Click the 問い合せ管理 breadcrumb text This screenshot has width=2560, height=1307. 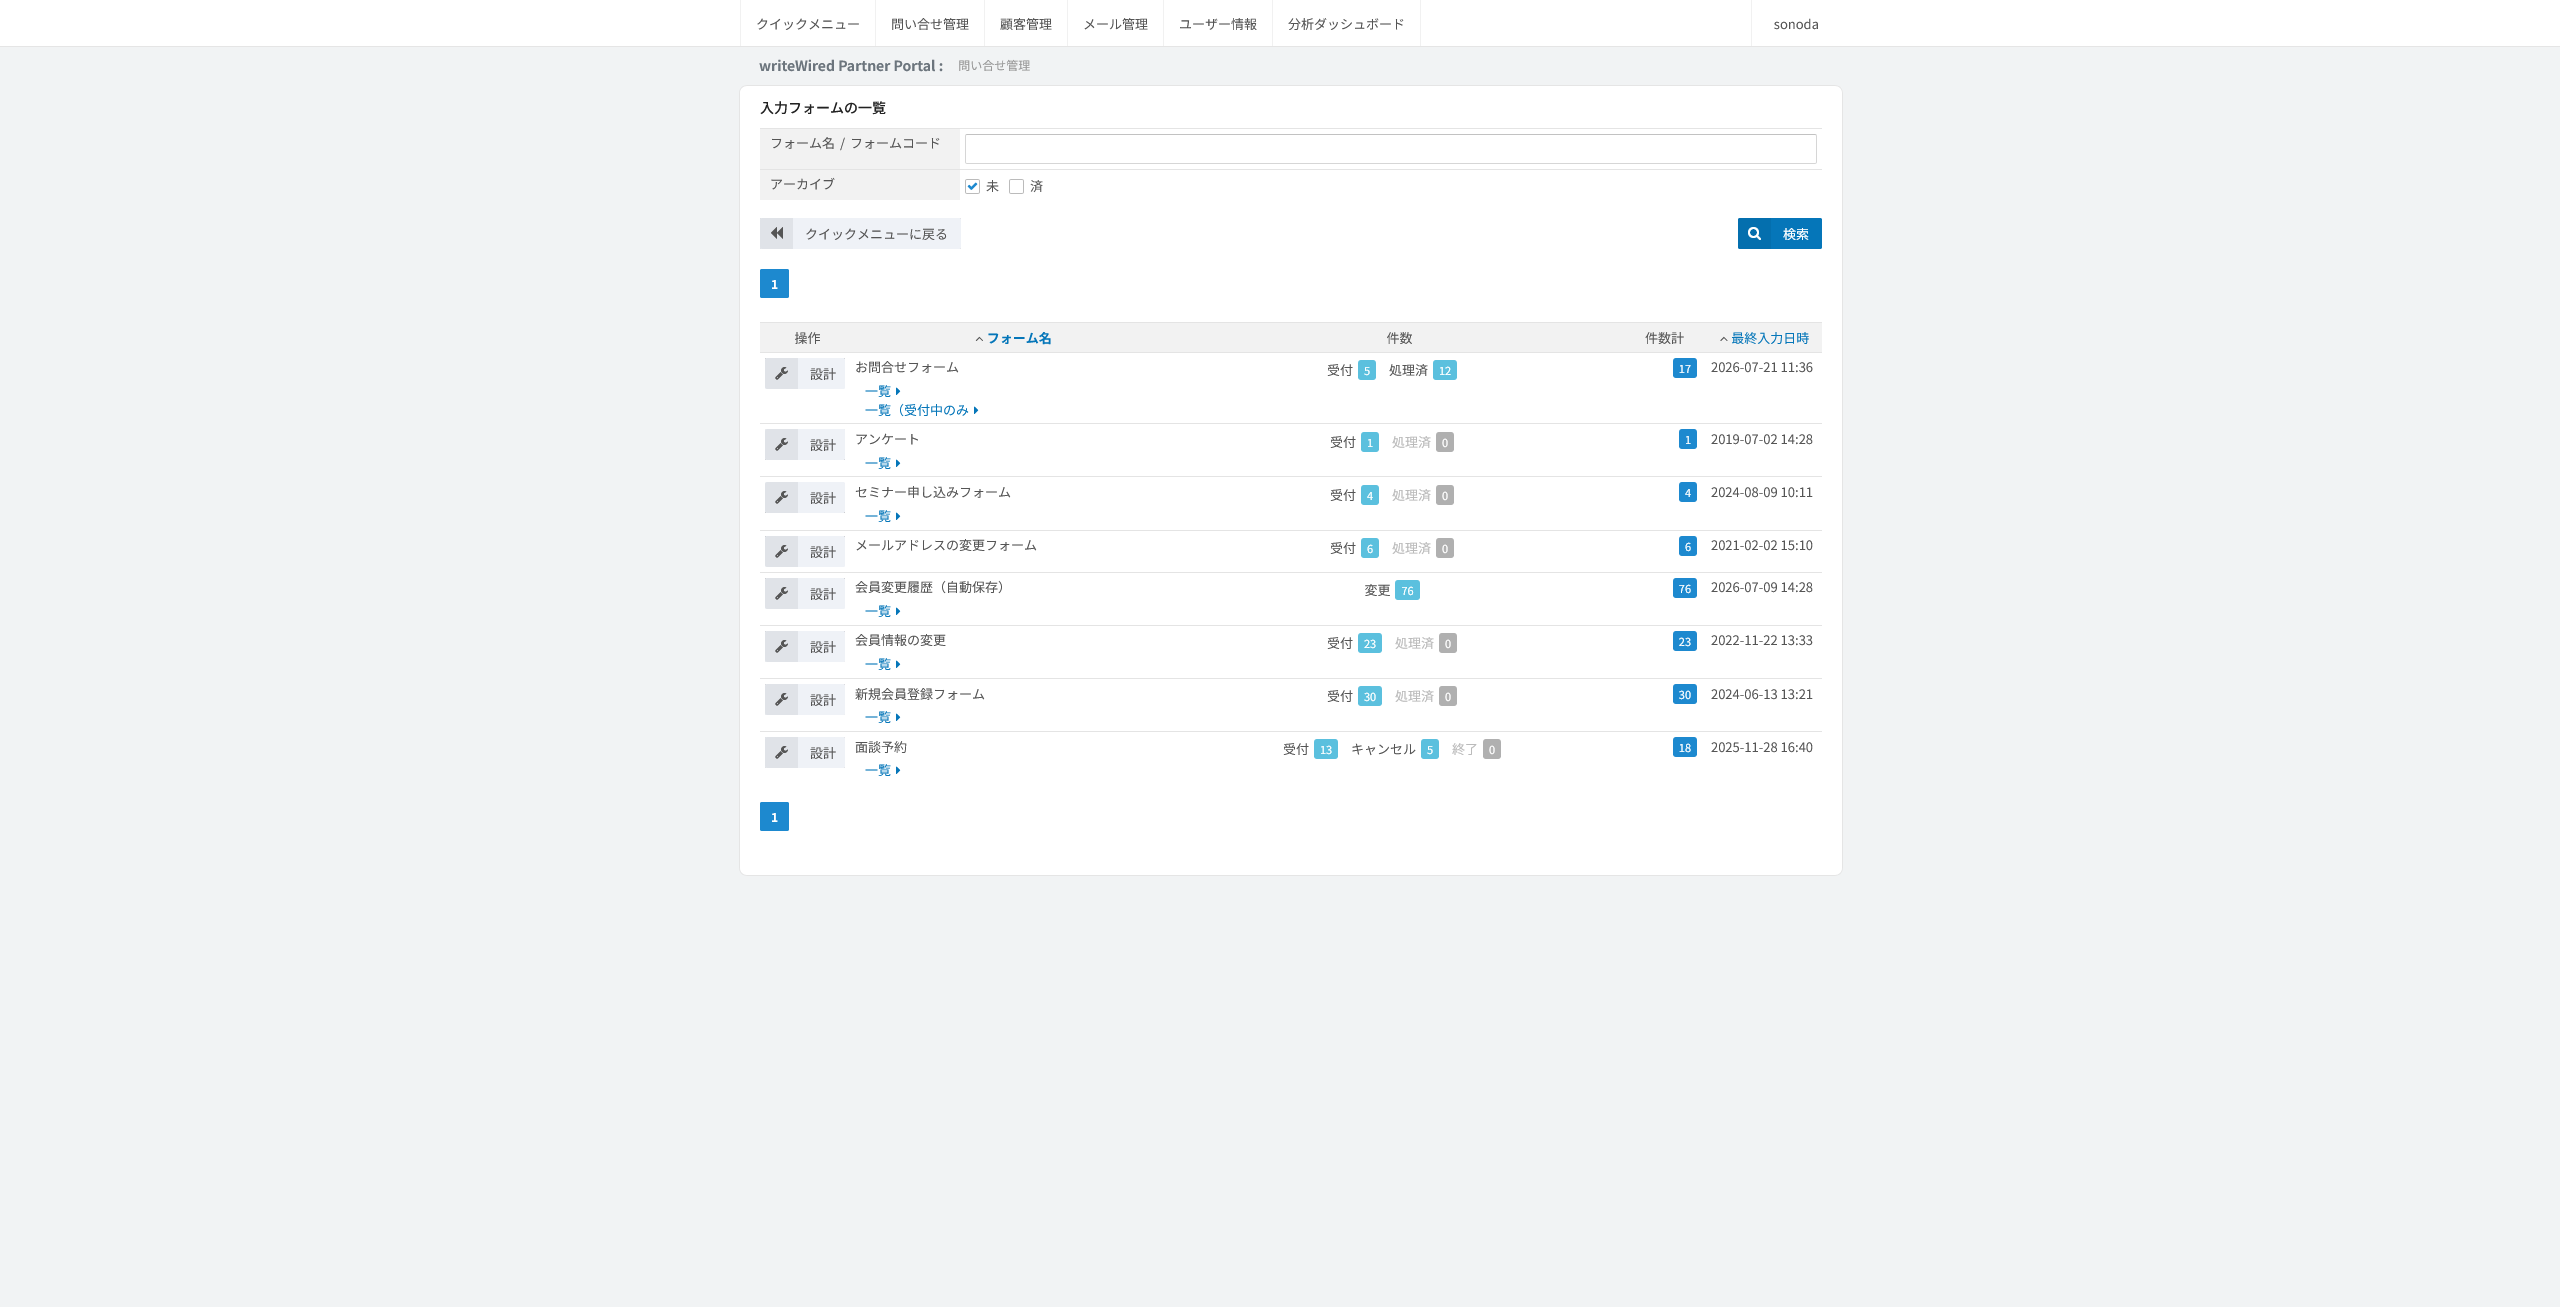click(x=994, y=66)
